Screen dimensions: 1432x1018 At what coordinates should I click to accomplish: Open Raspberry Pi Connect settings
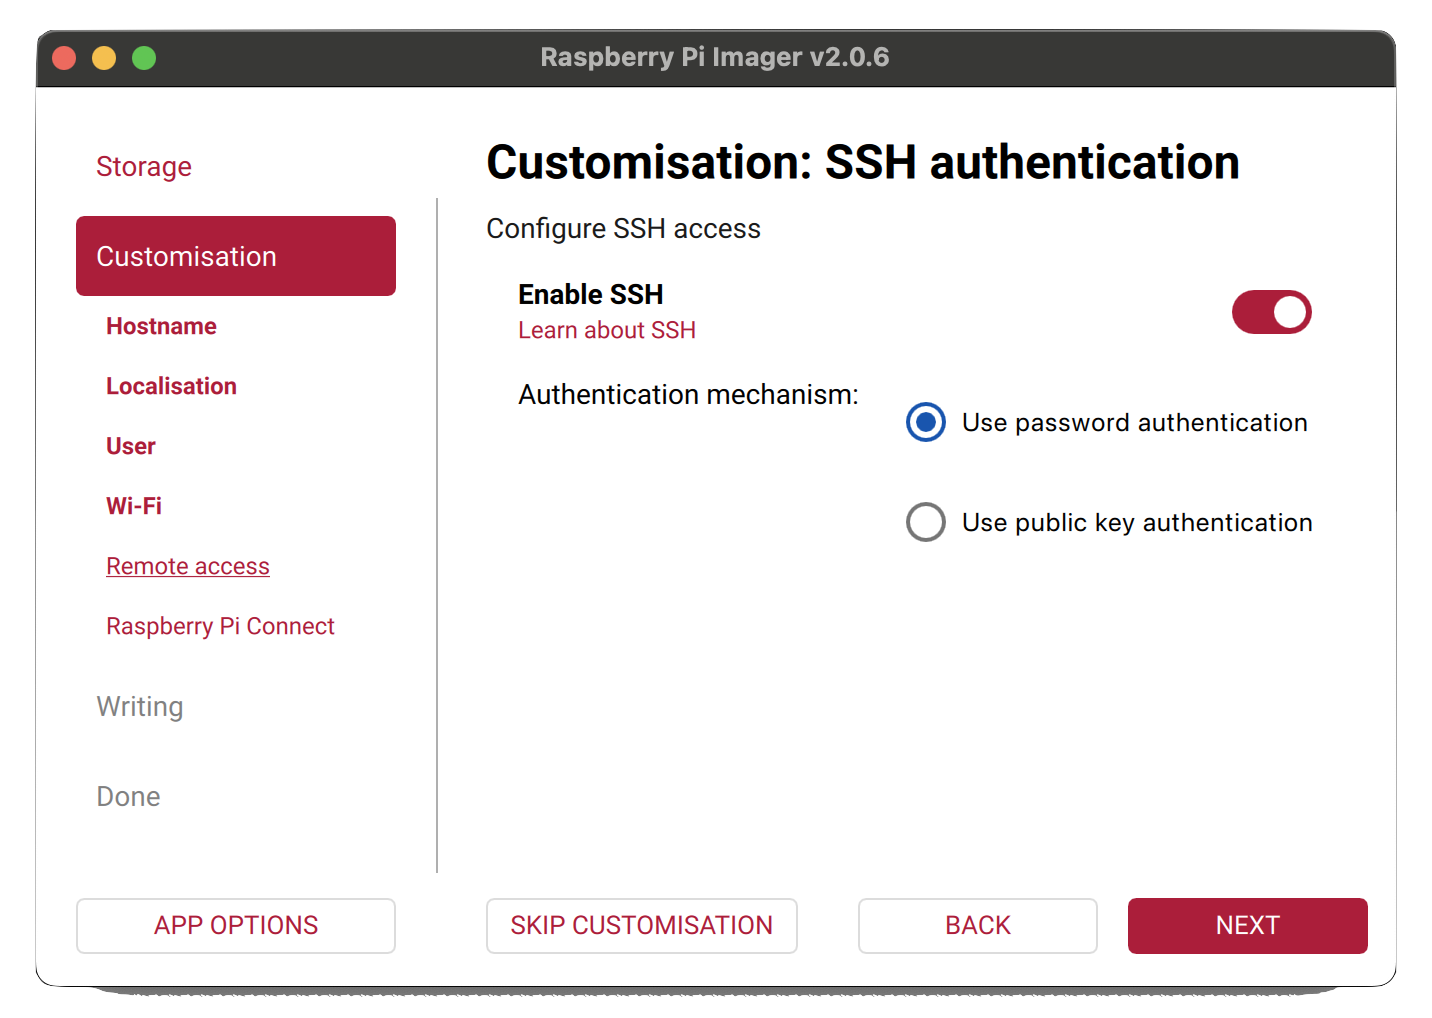[x=220, y=625]
